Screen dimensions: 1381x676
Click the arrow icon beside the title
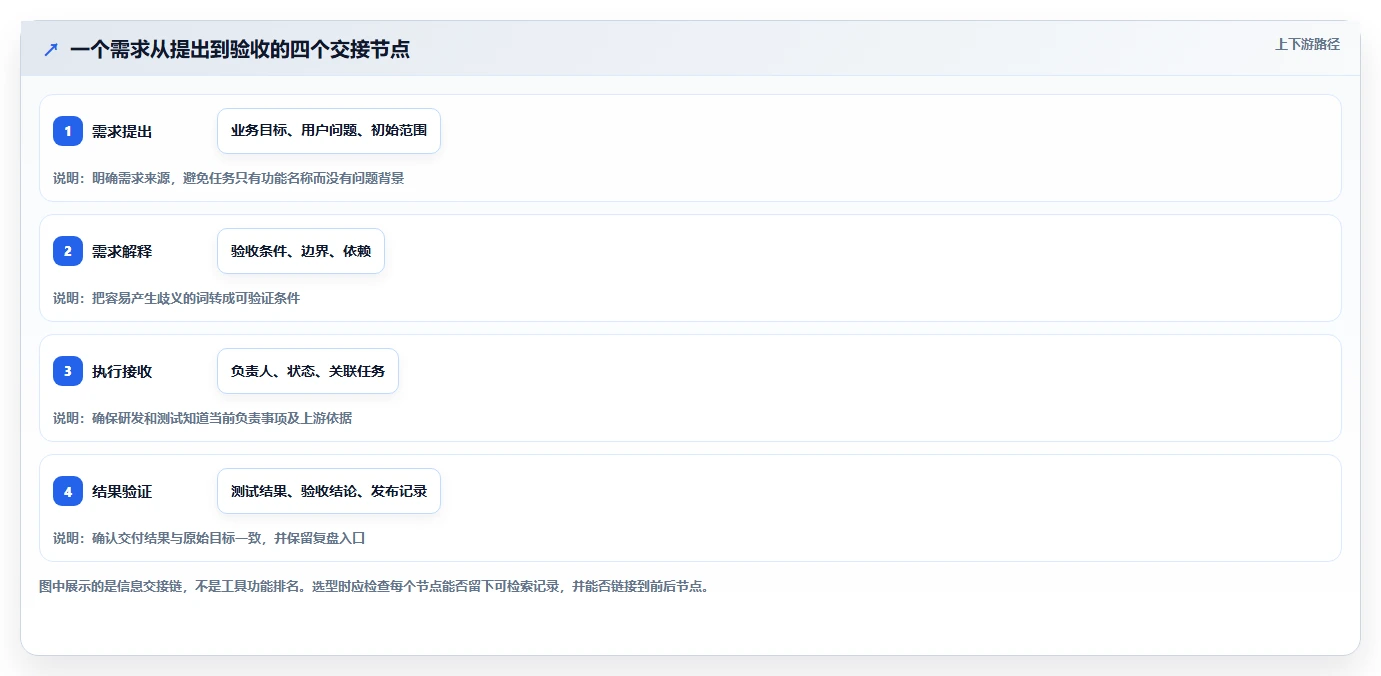click(x=50, y=49)
